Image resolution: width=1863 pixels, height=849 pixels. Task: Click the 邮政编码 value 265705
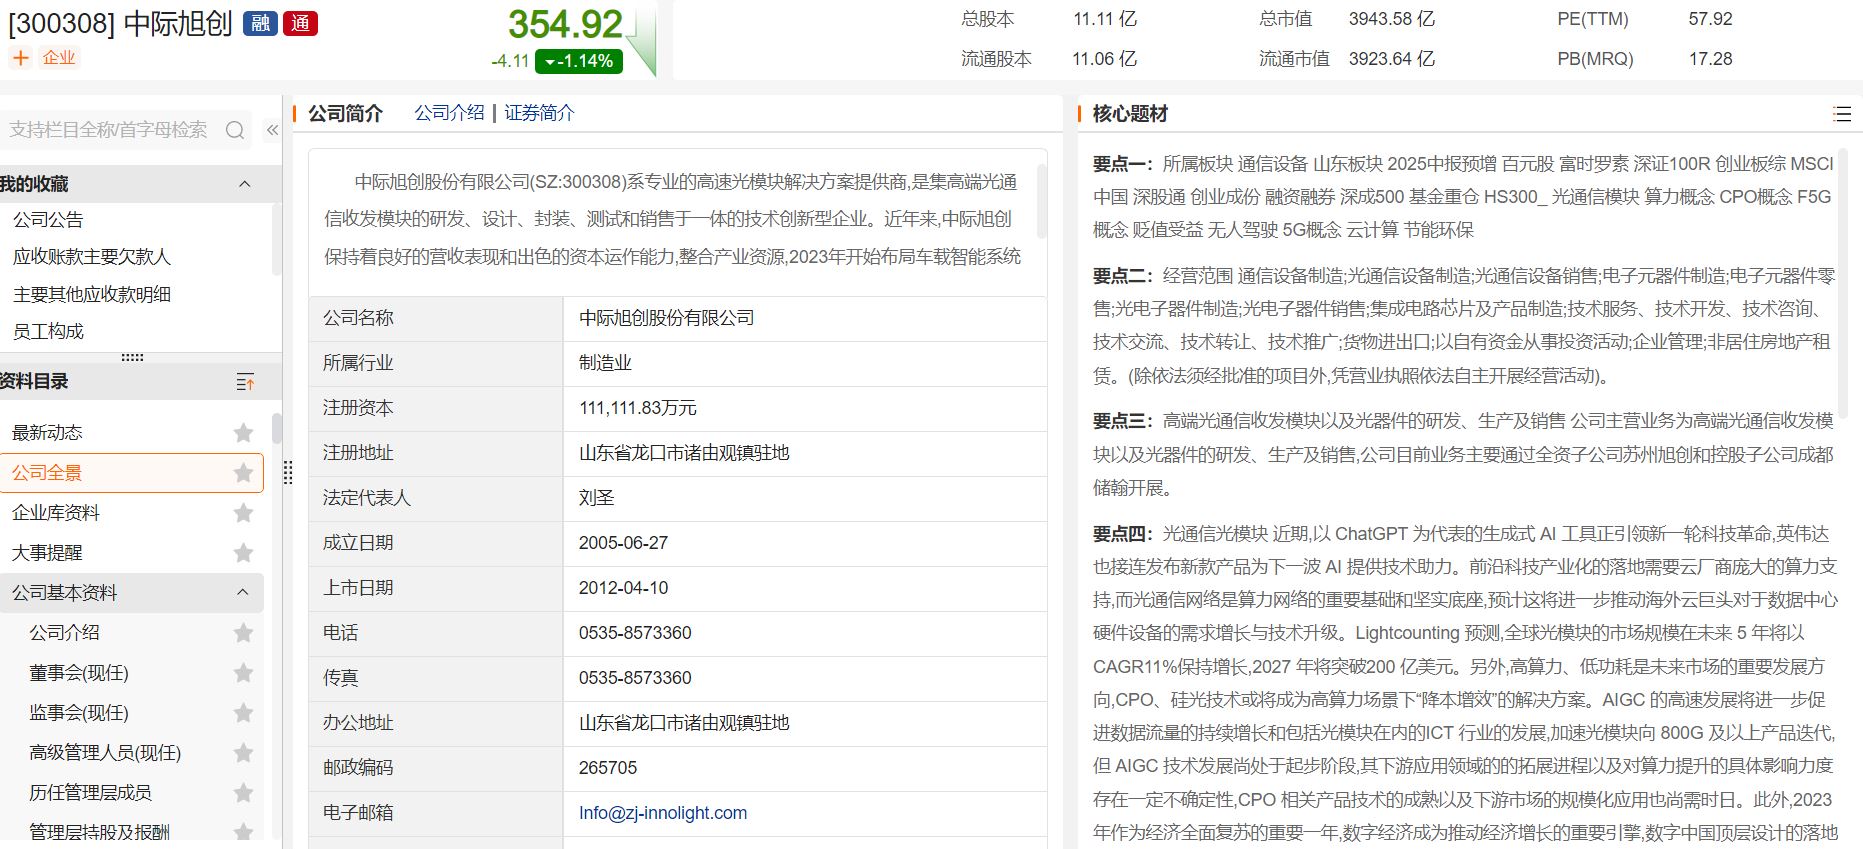click(x=607, y=768)
